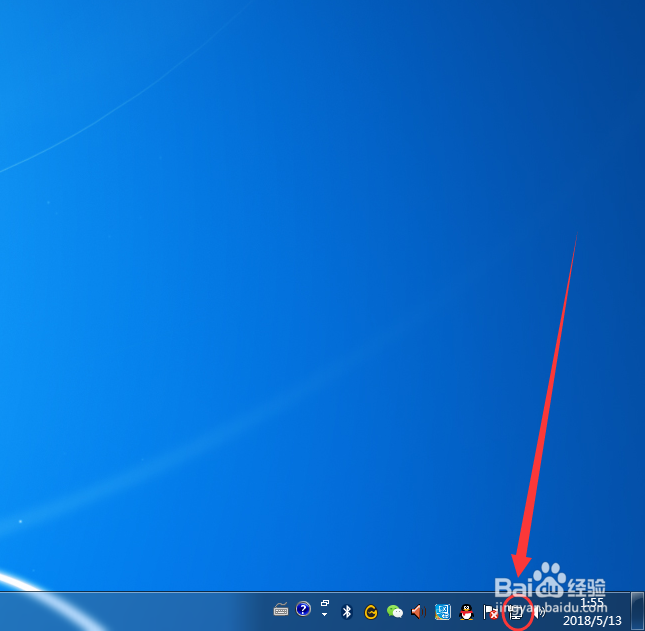Open the network connection tray icon
645x631 pixels.
pos(516,612)
